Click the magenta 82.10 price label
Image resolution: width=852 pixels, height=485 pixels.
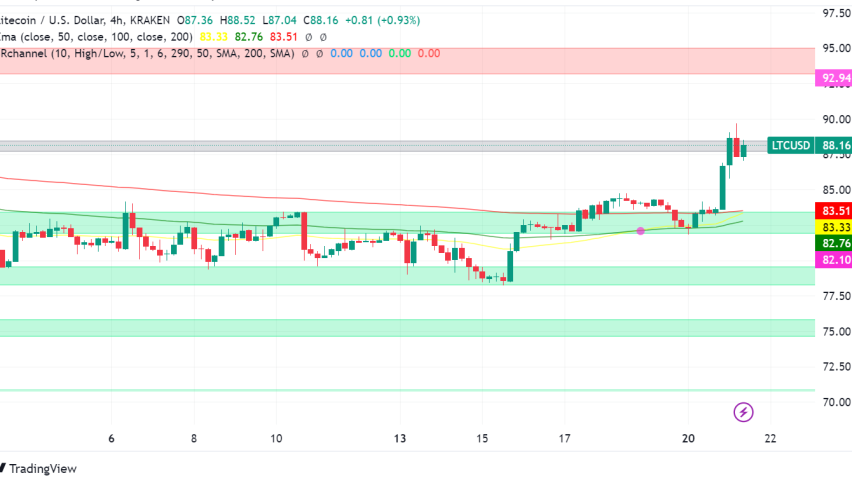834,260
